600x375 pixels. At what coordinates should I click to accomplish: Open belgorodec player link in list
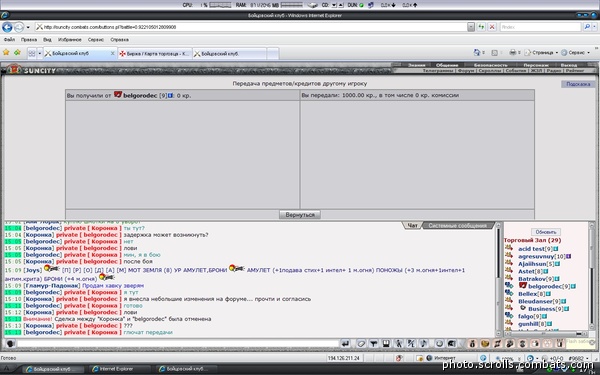coord(546,286)
